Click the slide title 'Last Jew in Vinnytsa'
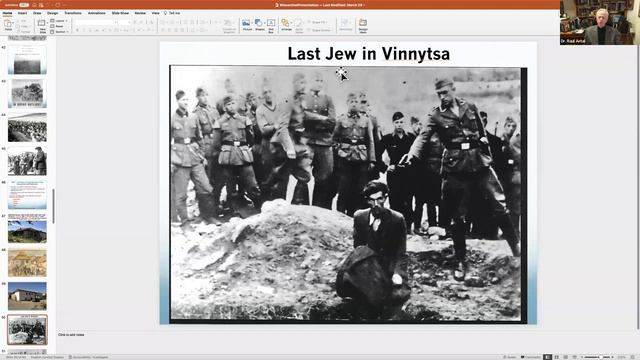Screen dimensions: 640x360 pos(369,54)
